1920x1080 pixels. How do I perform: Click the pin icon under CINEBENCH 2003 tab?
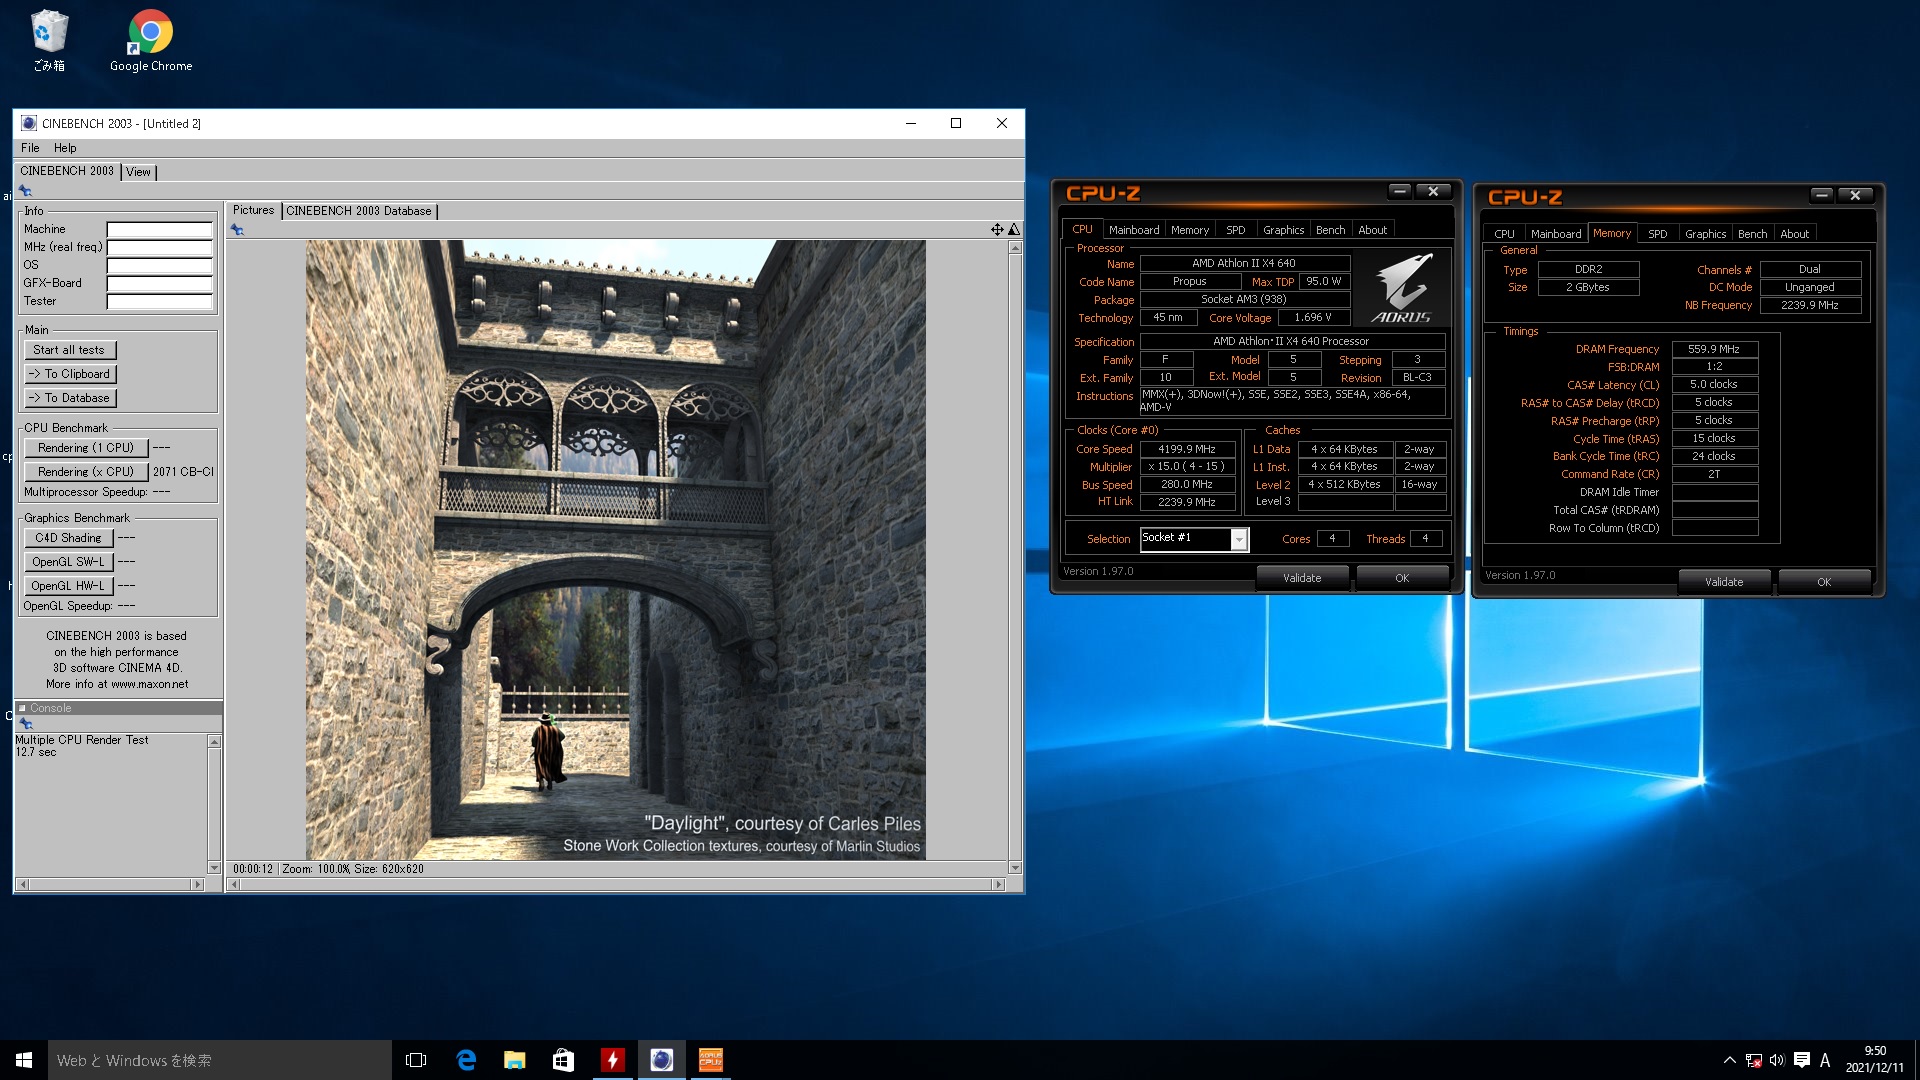[25, 191]
